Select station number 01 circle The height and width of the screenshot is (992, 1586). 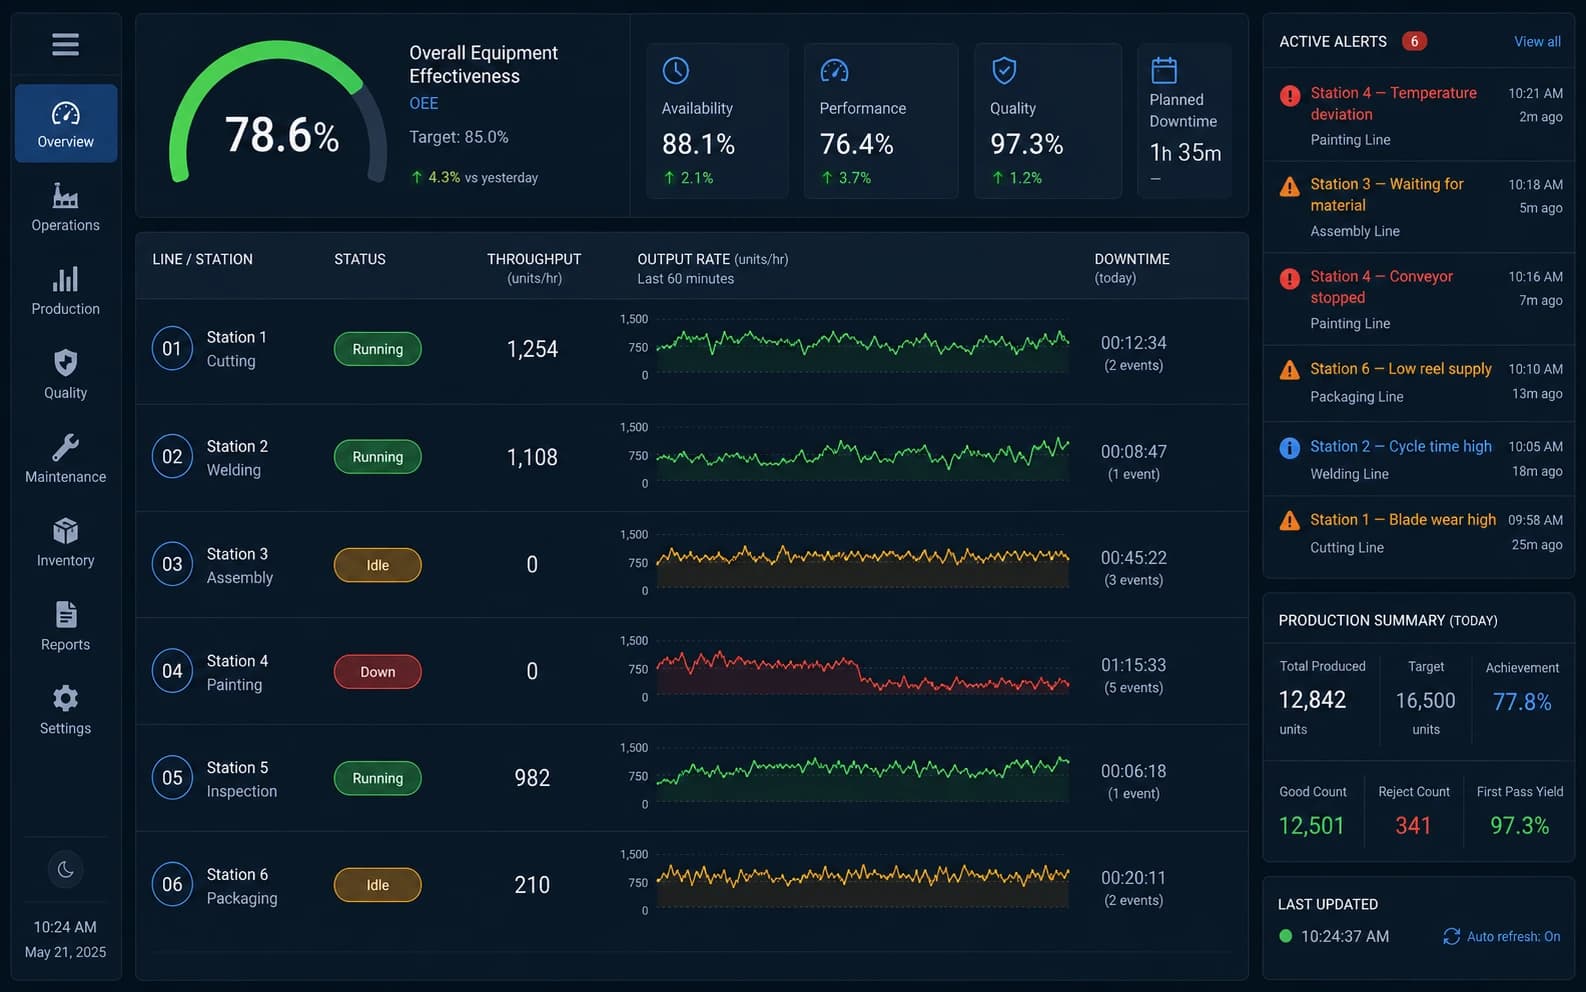(x=172, y=349)
